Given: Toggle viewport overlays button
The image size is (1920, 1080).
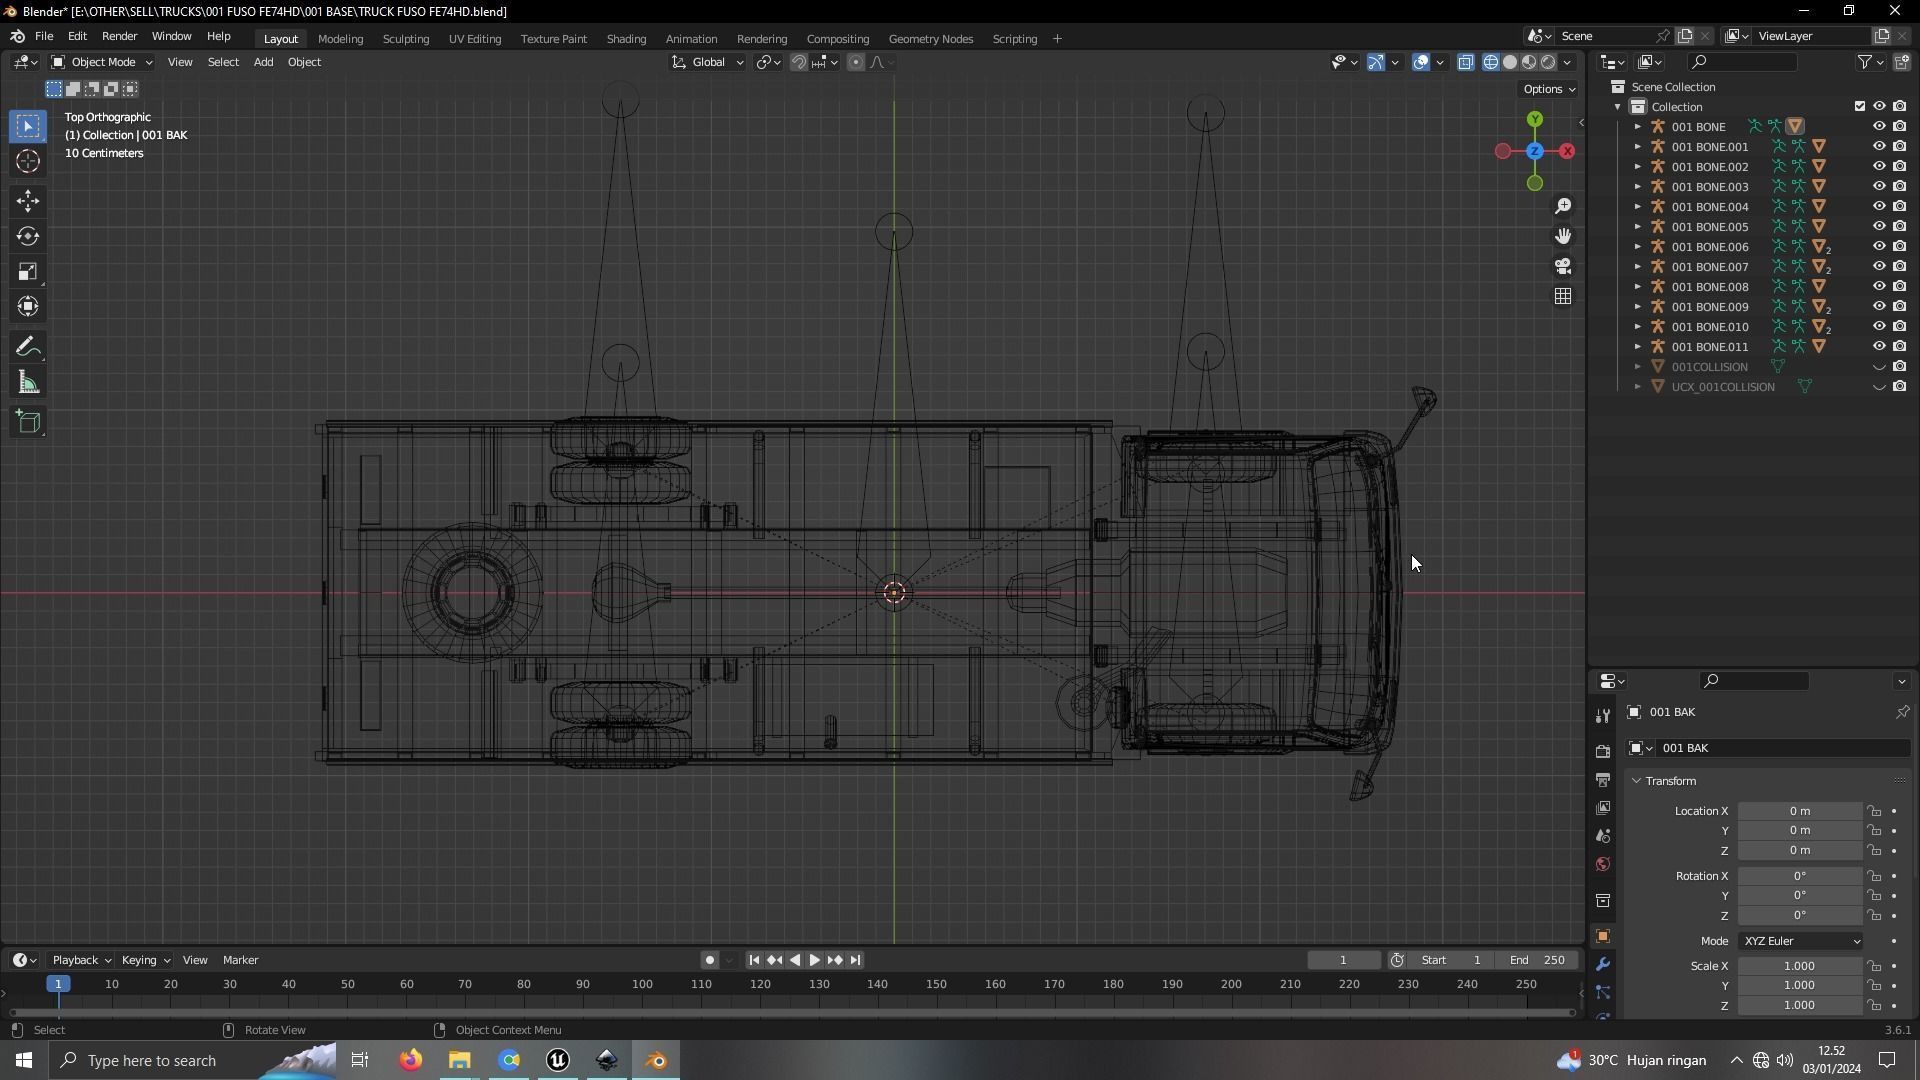Looking at the screenshot, I should pyautogui.click(x=1421, y=62).
